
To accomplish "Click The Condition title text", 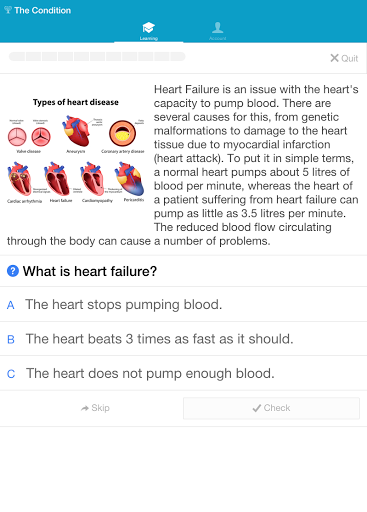I will coord(43,10).
